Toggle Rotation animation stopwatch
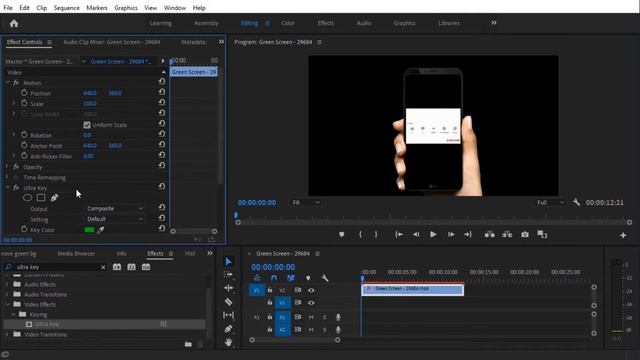640x360 pixels. 24,135
